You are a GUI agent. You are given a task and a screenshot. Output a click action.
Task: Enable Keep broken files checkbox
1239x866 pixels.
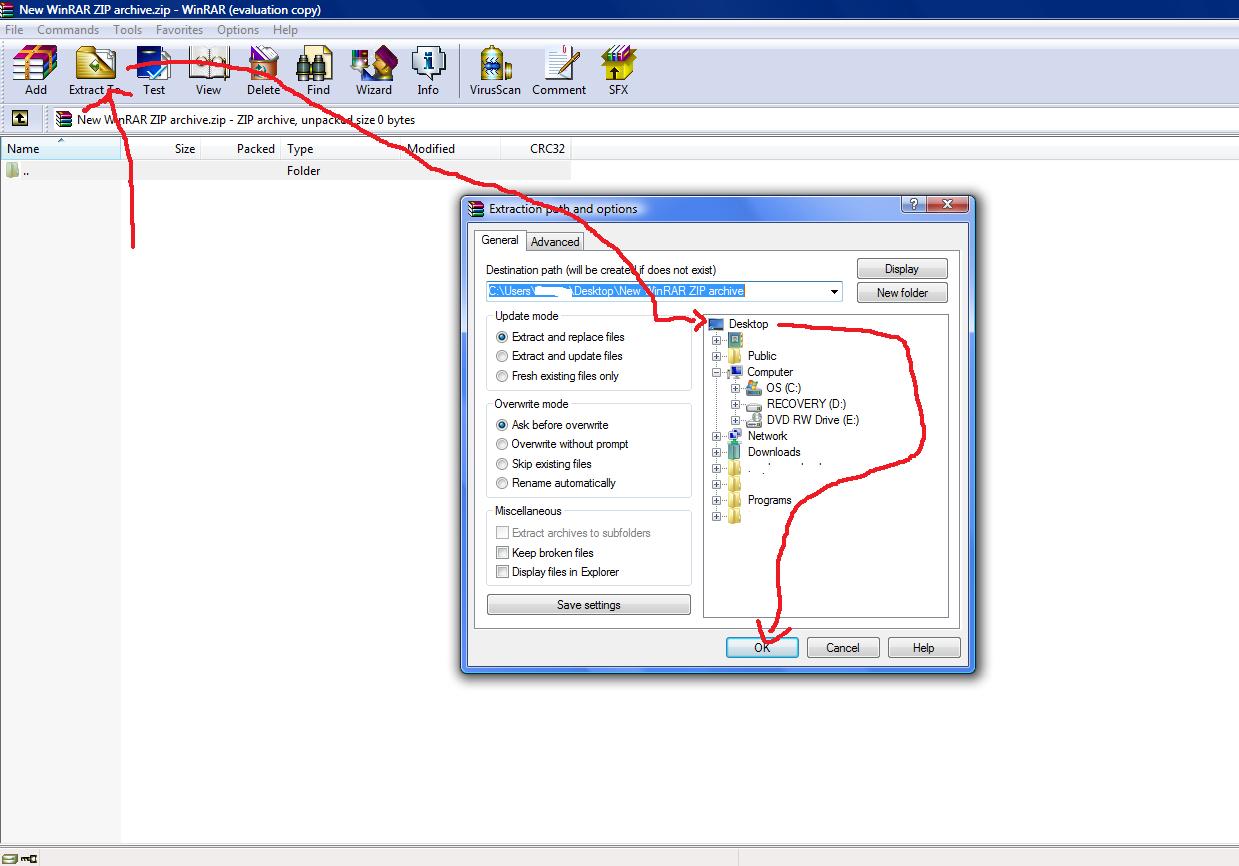pos(503,553)
